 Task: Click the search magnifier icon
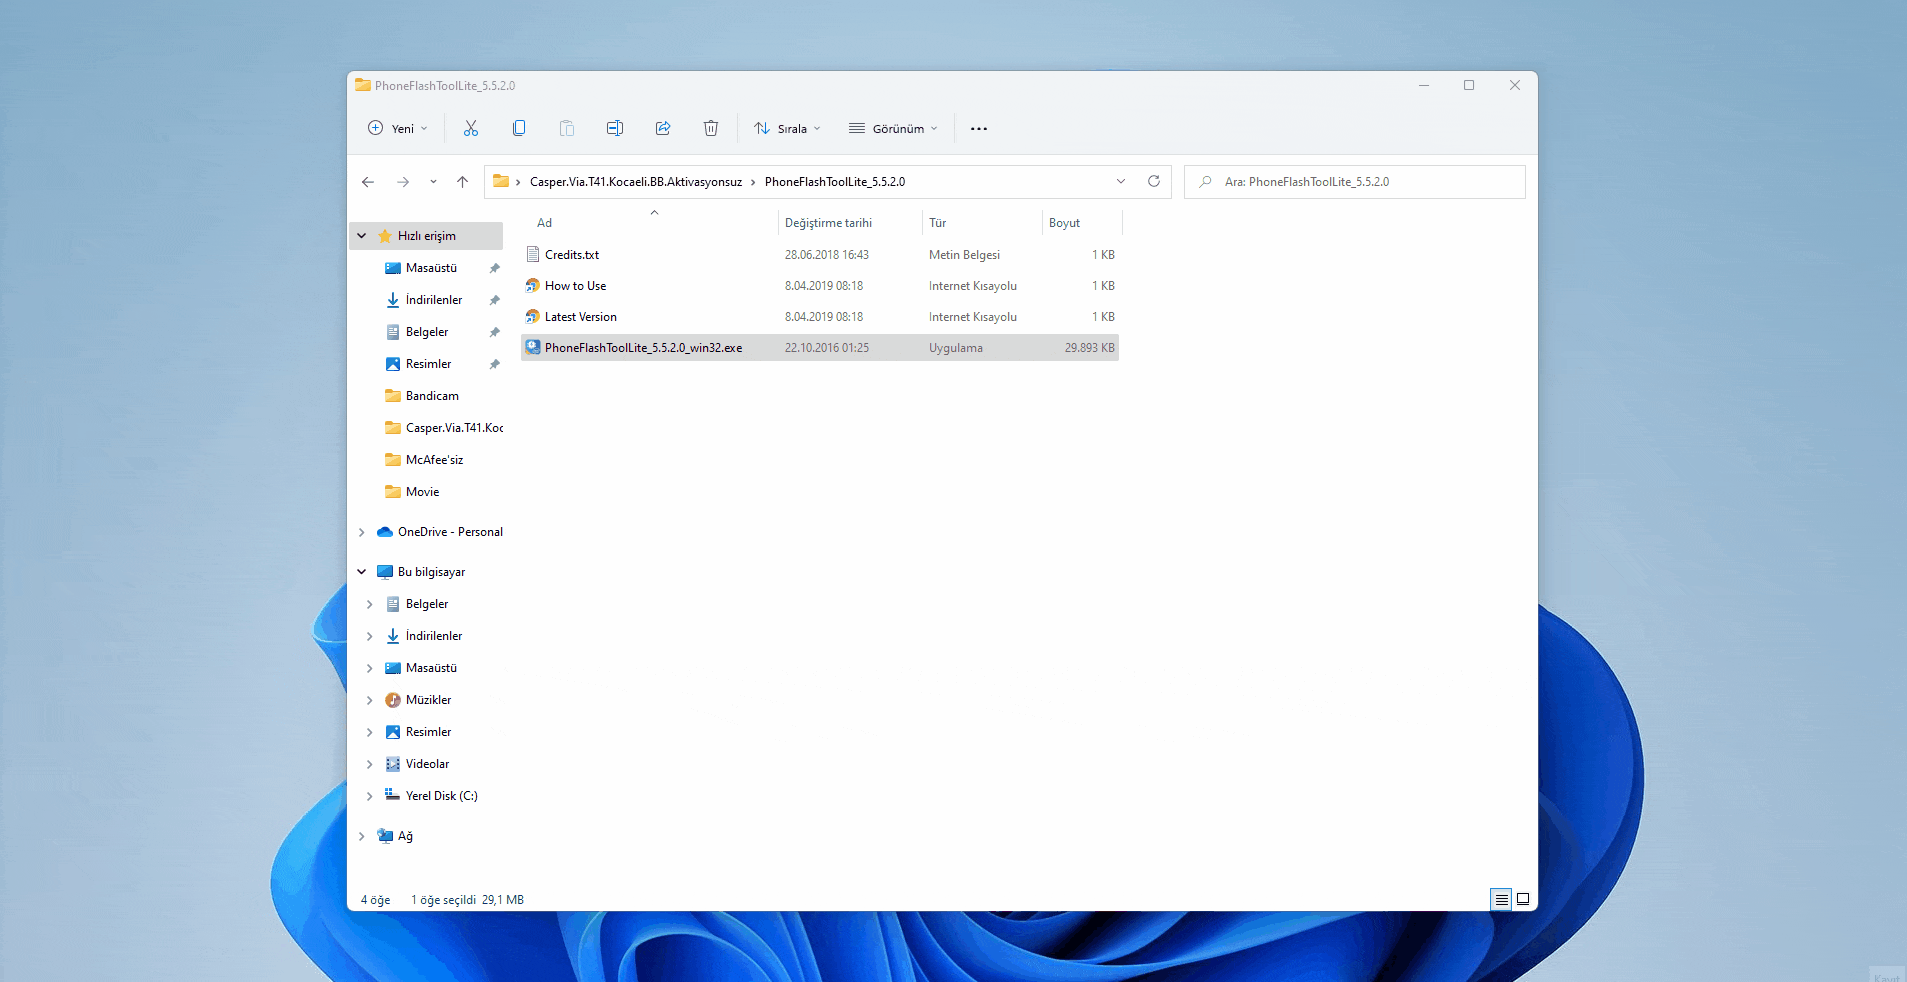[x=1206, y=182]
